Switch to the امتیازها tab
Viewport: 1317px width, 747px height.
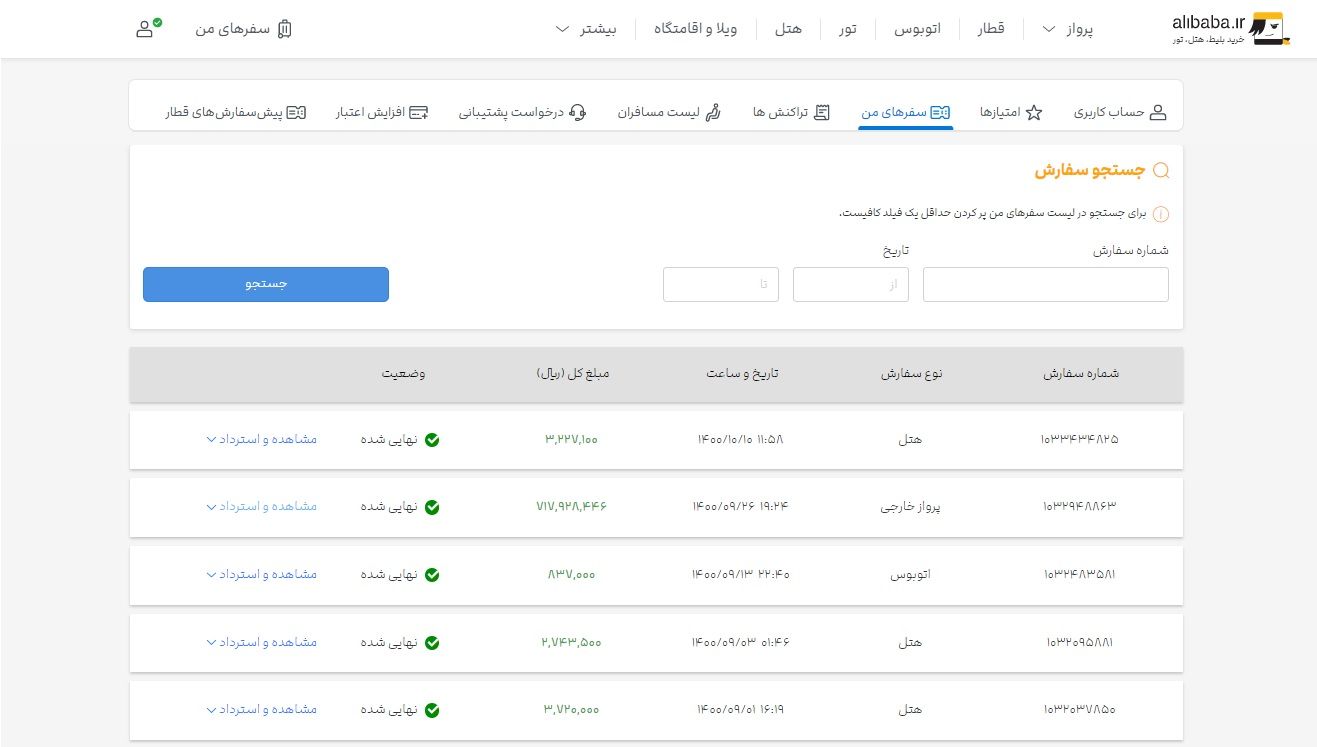coord(1011,113)
